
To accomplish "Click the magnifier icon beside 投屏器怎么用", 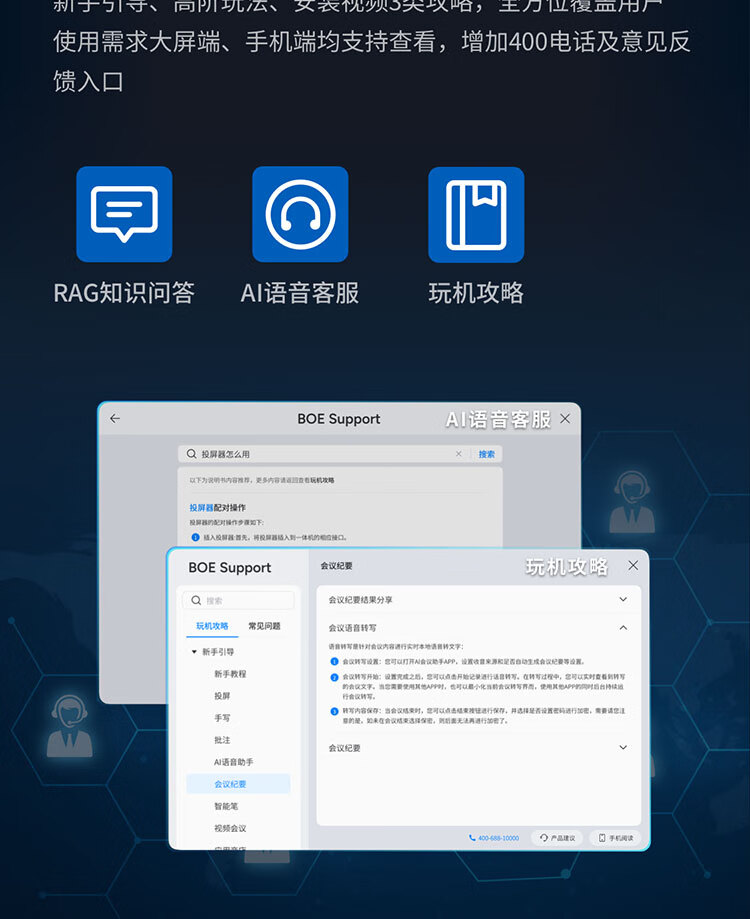I will click(192, 454).
